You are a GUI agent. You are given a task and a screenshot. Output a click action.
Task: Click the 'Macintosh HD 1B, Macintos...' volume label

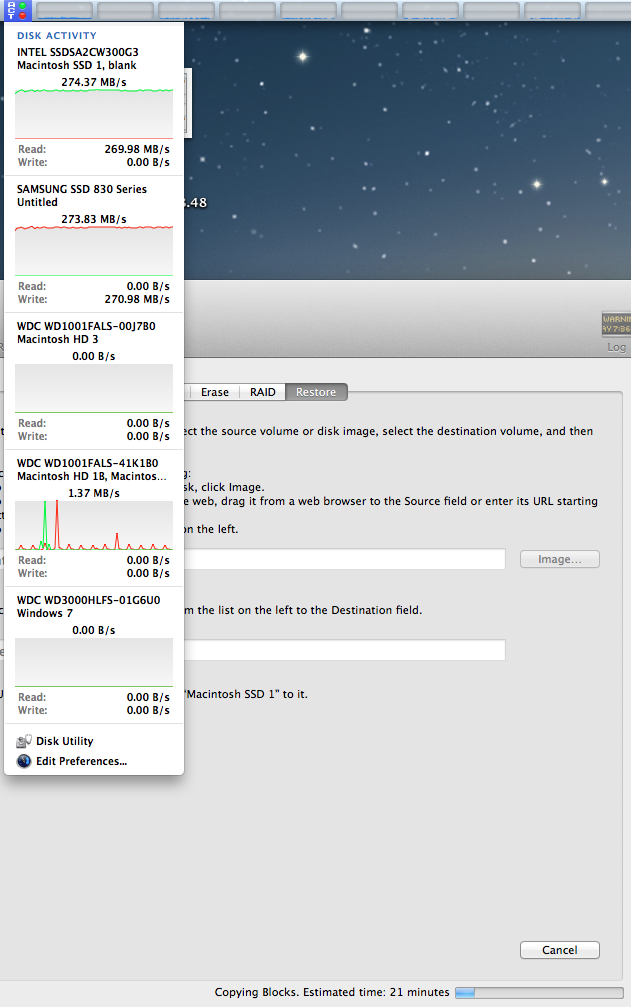92,477
